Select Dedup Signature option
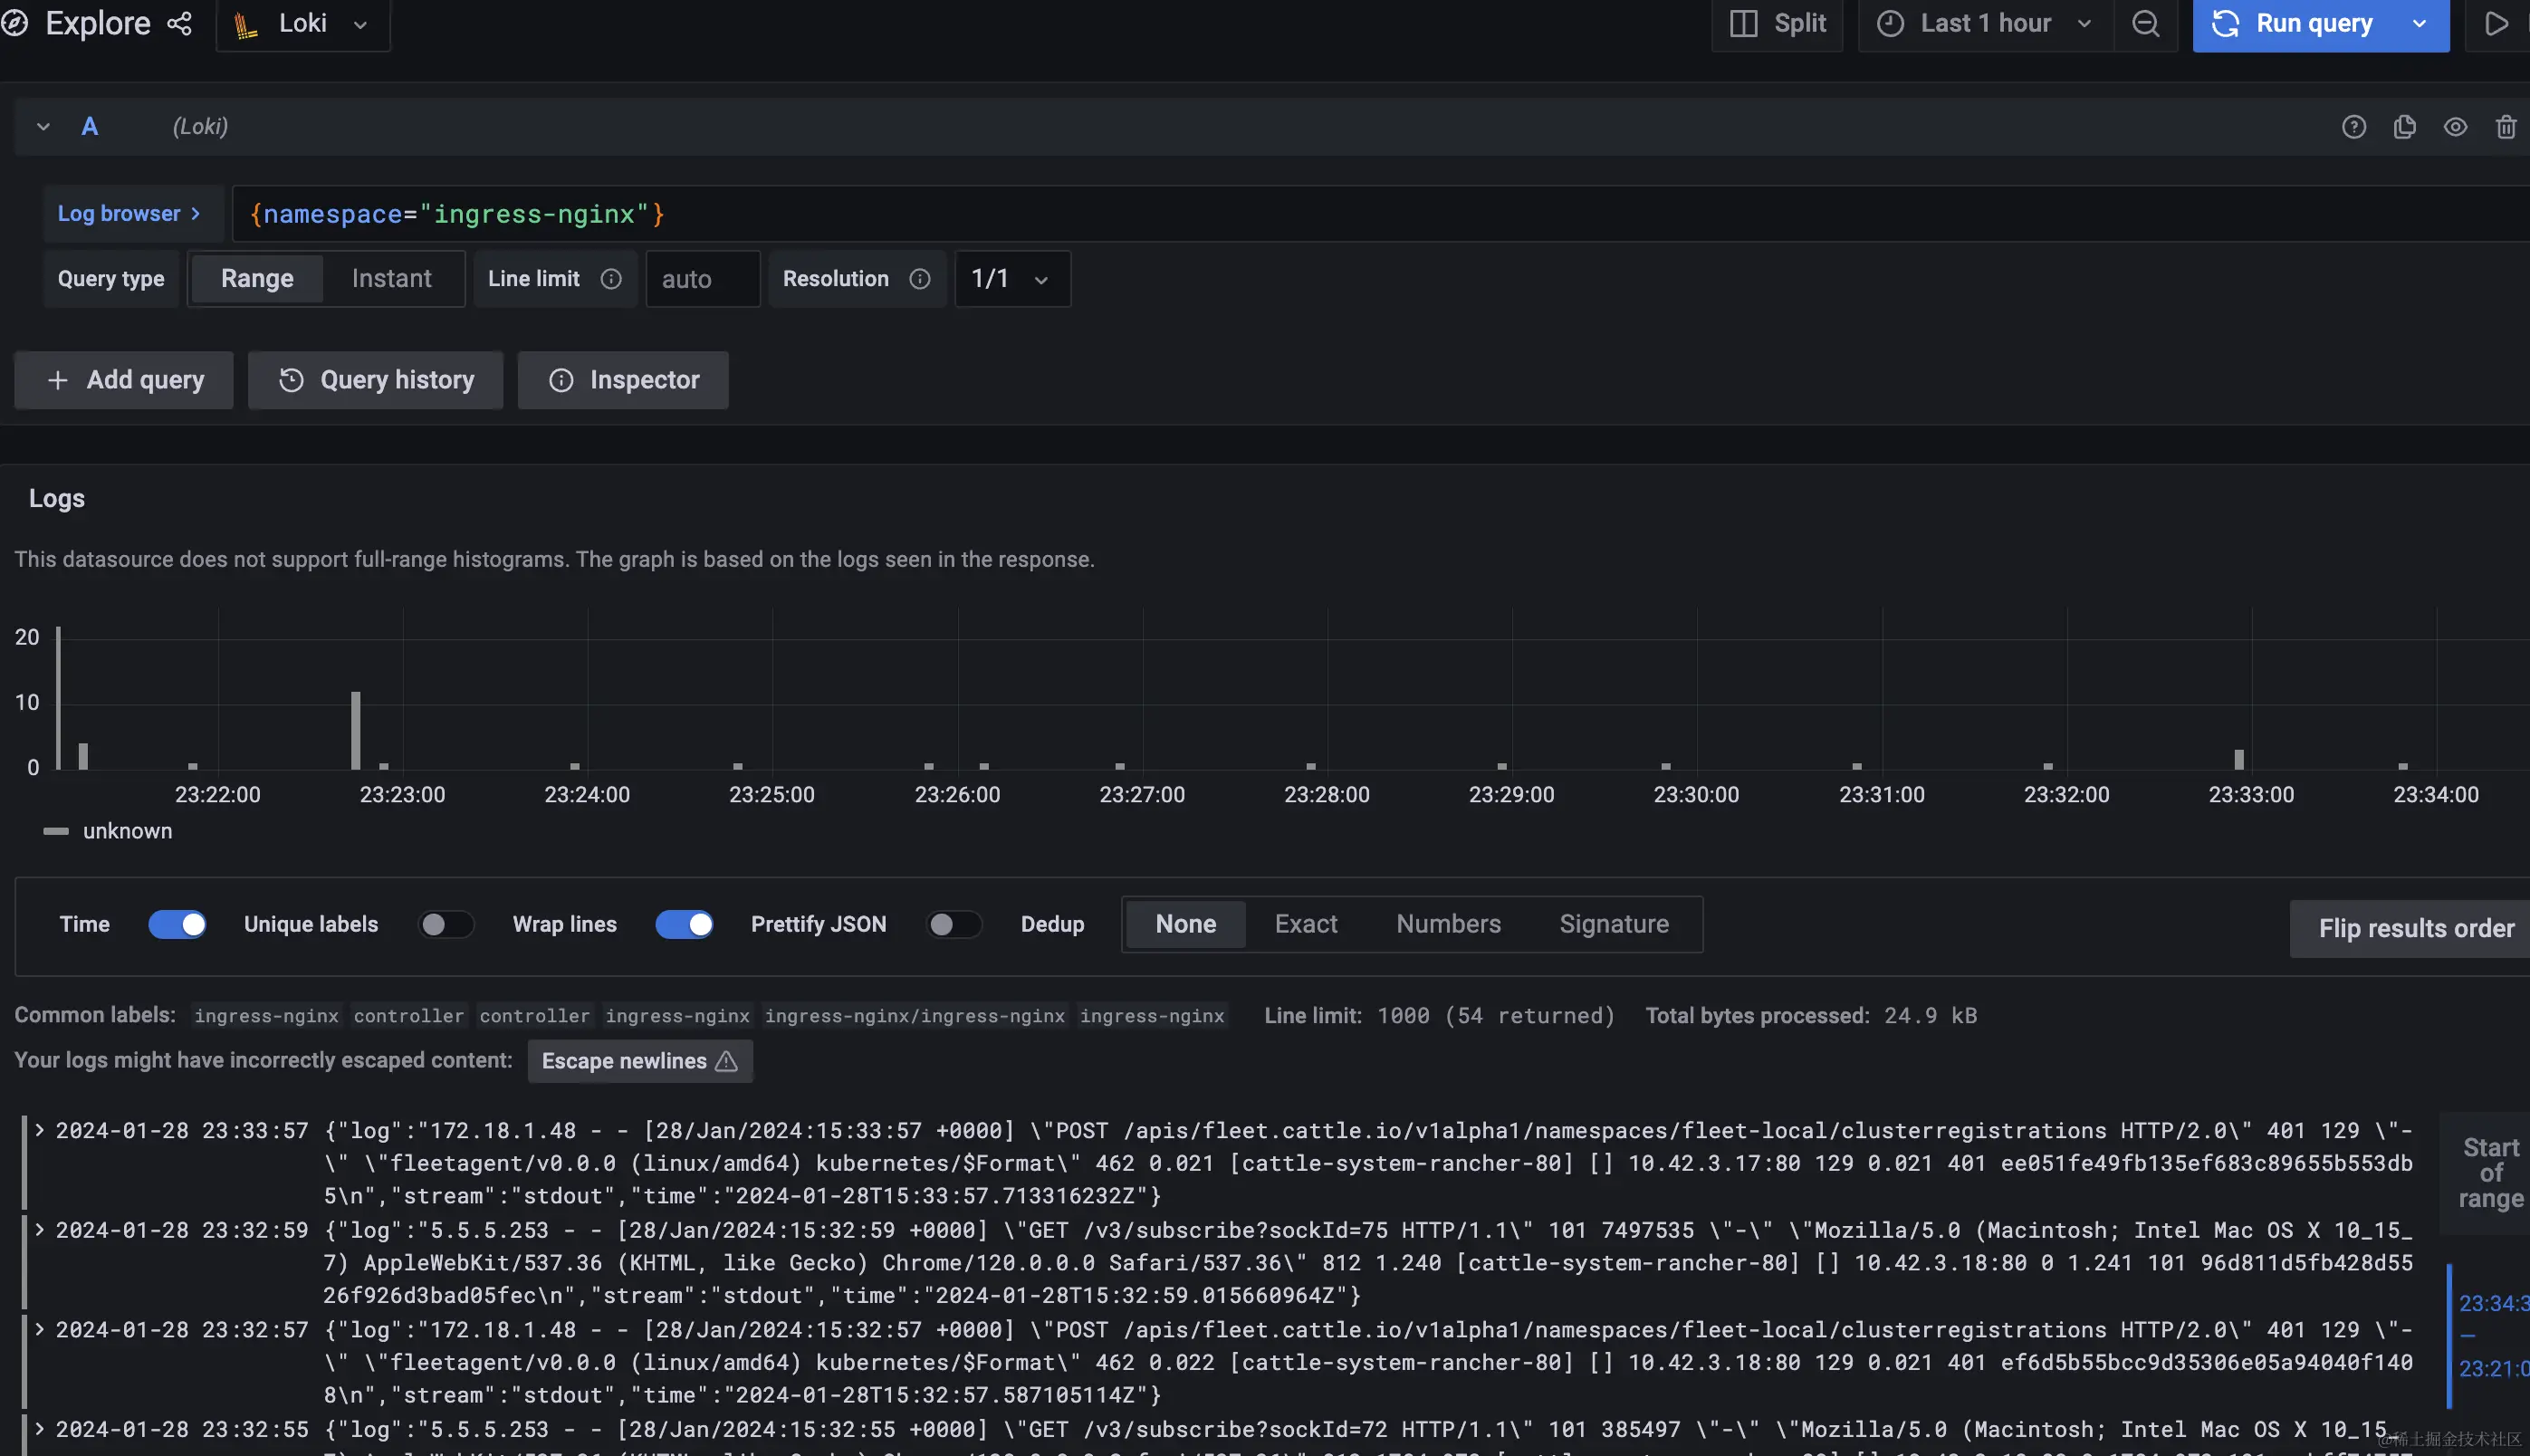 coord(1614,925)
